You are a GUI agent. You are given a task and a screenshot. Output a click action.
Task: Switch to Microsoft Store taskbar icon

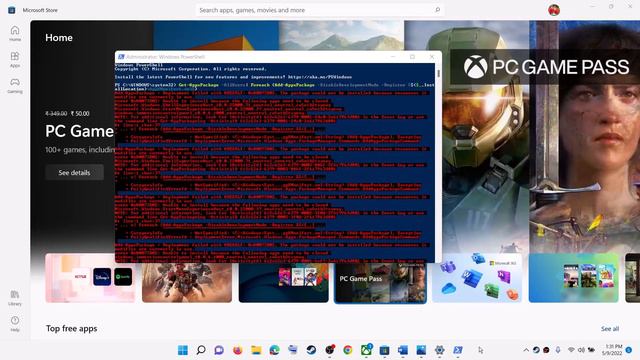384,350
